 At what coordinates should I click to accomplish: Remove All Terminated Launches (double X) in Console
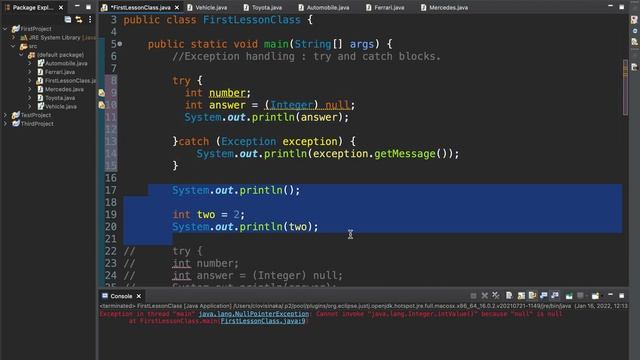[x=496, y=296]
